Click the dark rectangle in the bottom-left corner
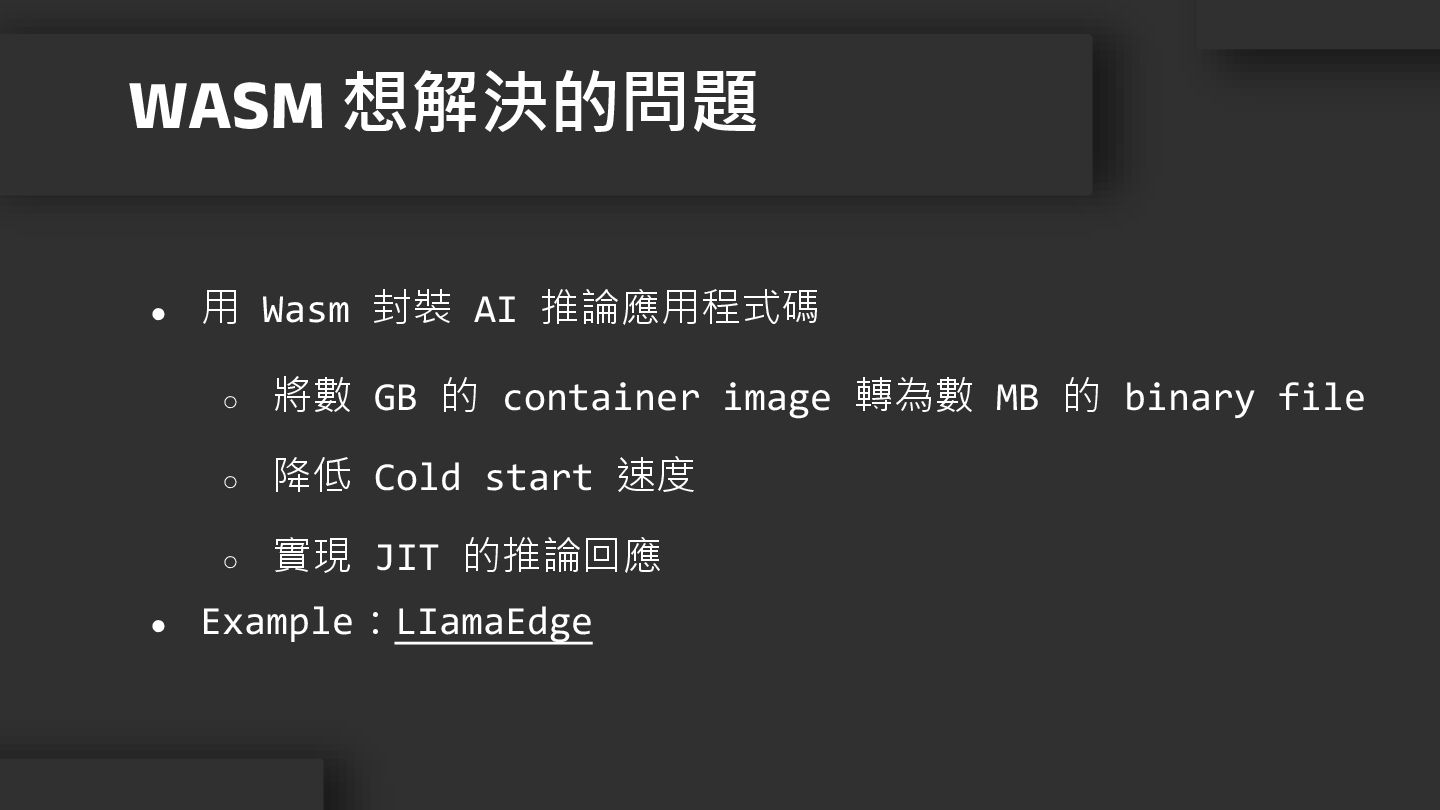This screenshot has width=1440, height=810. (161, 784)
